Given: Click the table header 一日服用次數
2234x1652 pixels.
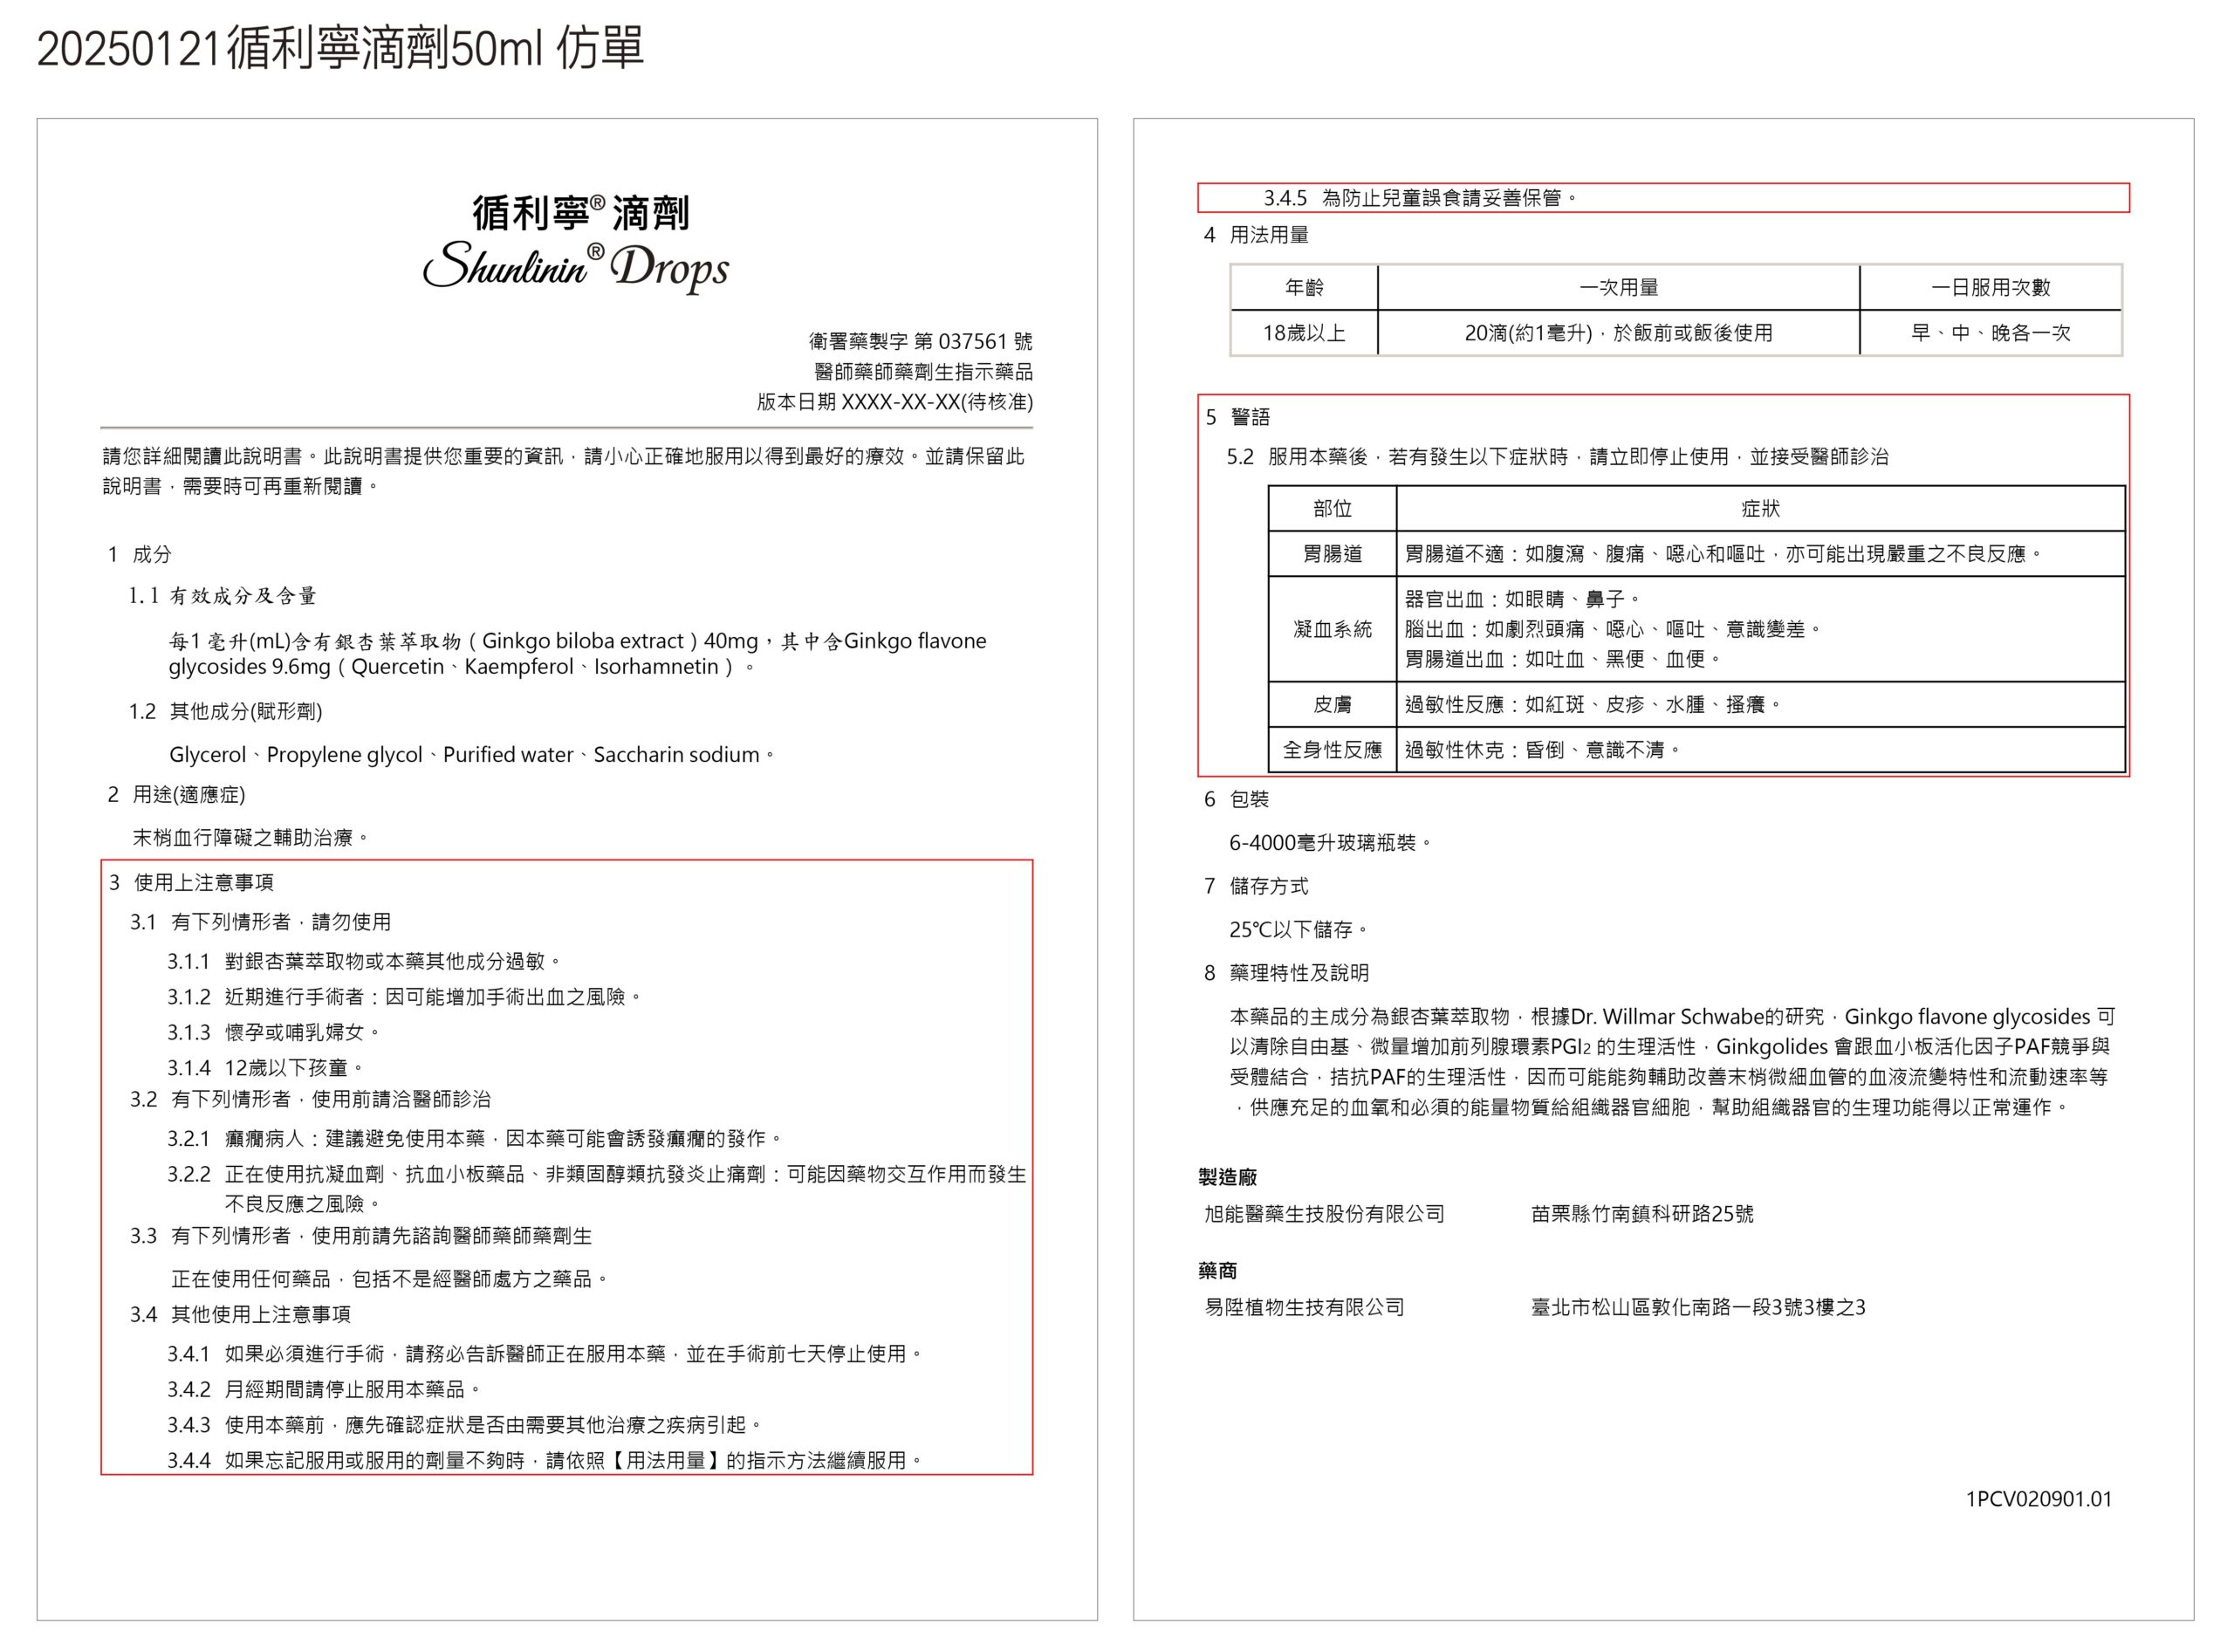Looking at the screenshot, I should click(x=1990, y=287).
